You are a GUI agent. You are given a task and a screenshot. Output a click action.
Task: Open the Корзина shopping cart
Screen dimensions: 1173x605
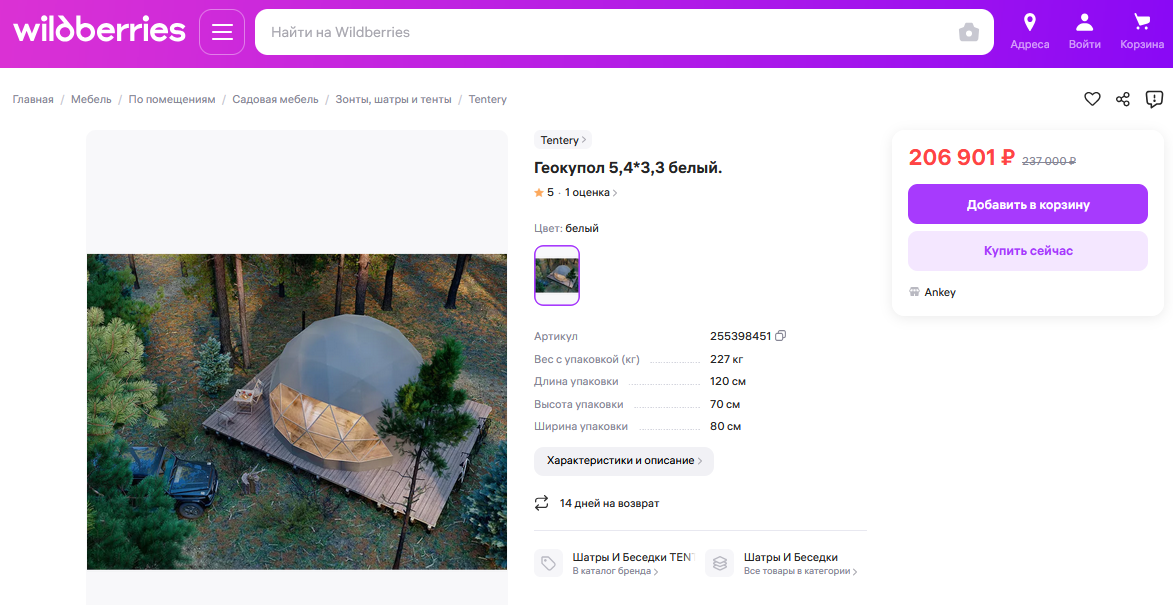[1142, 31]
